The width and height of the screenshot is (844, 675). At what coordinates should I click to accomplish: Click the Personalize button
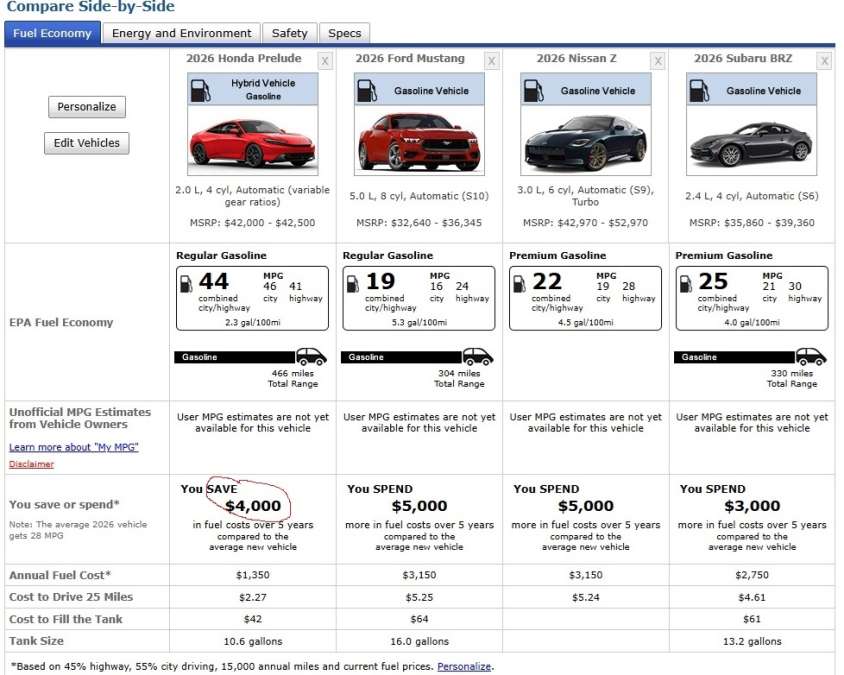[x=87, y=107]
